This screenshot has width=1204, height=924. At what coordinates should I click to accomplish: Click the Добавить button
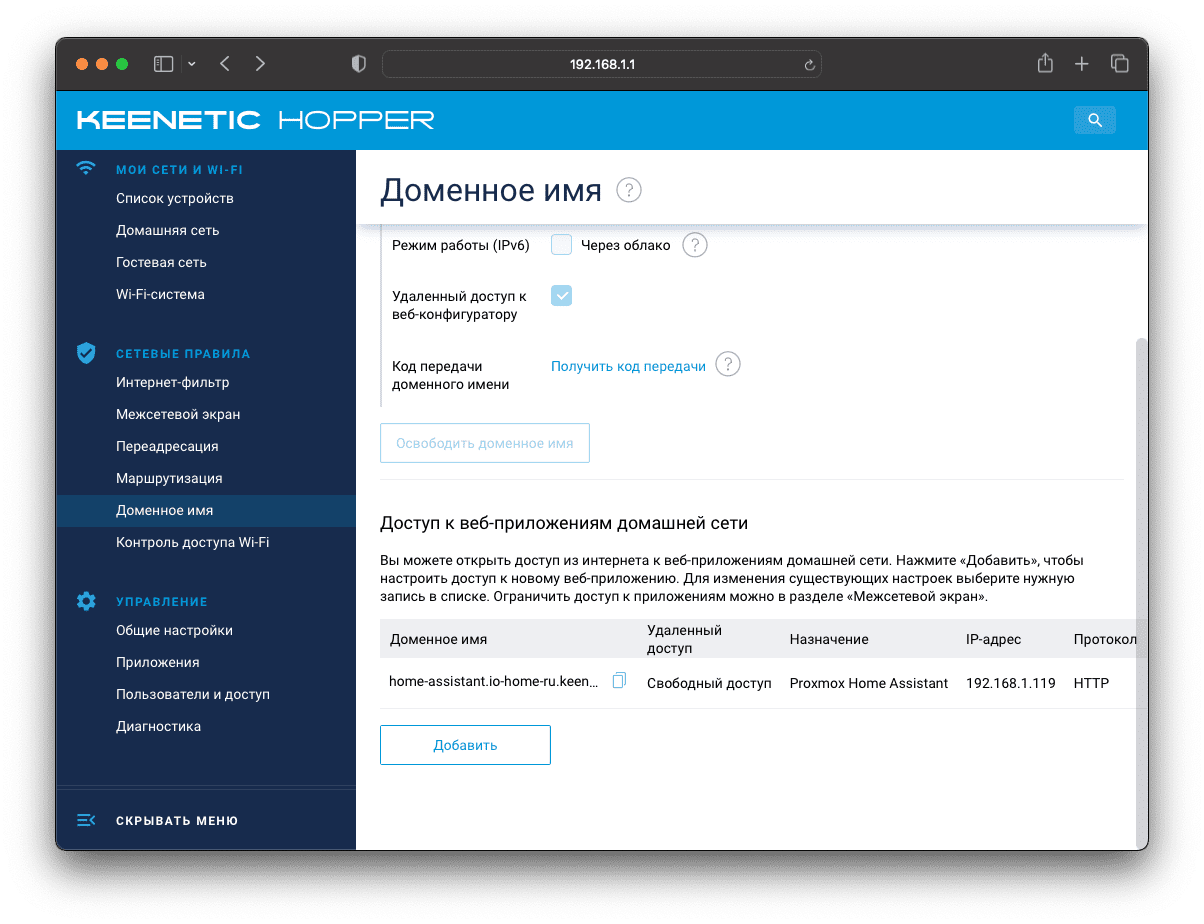465,745
